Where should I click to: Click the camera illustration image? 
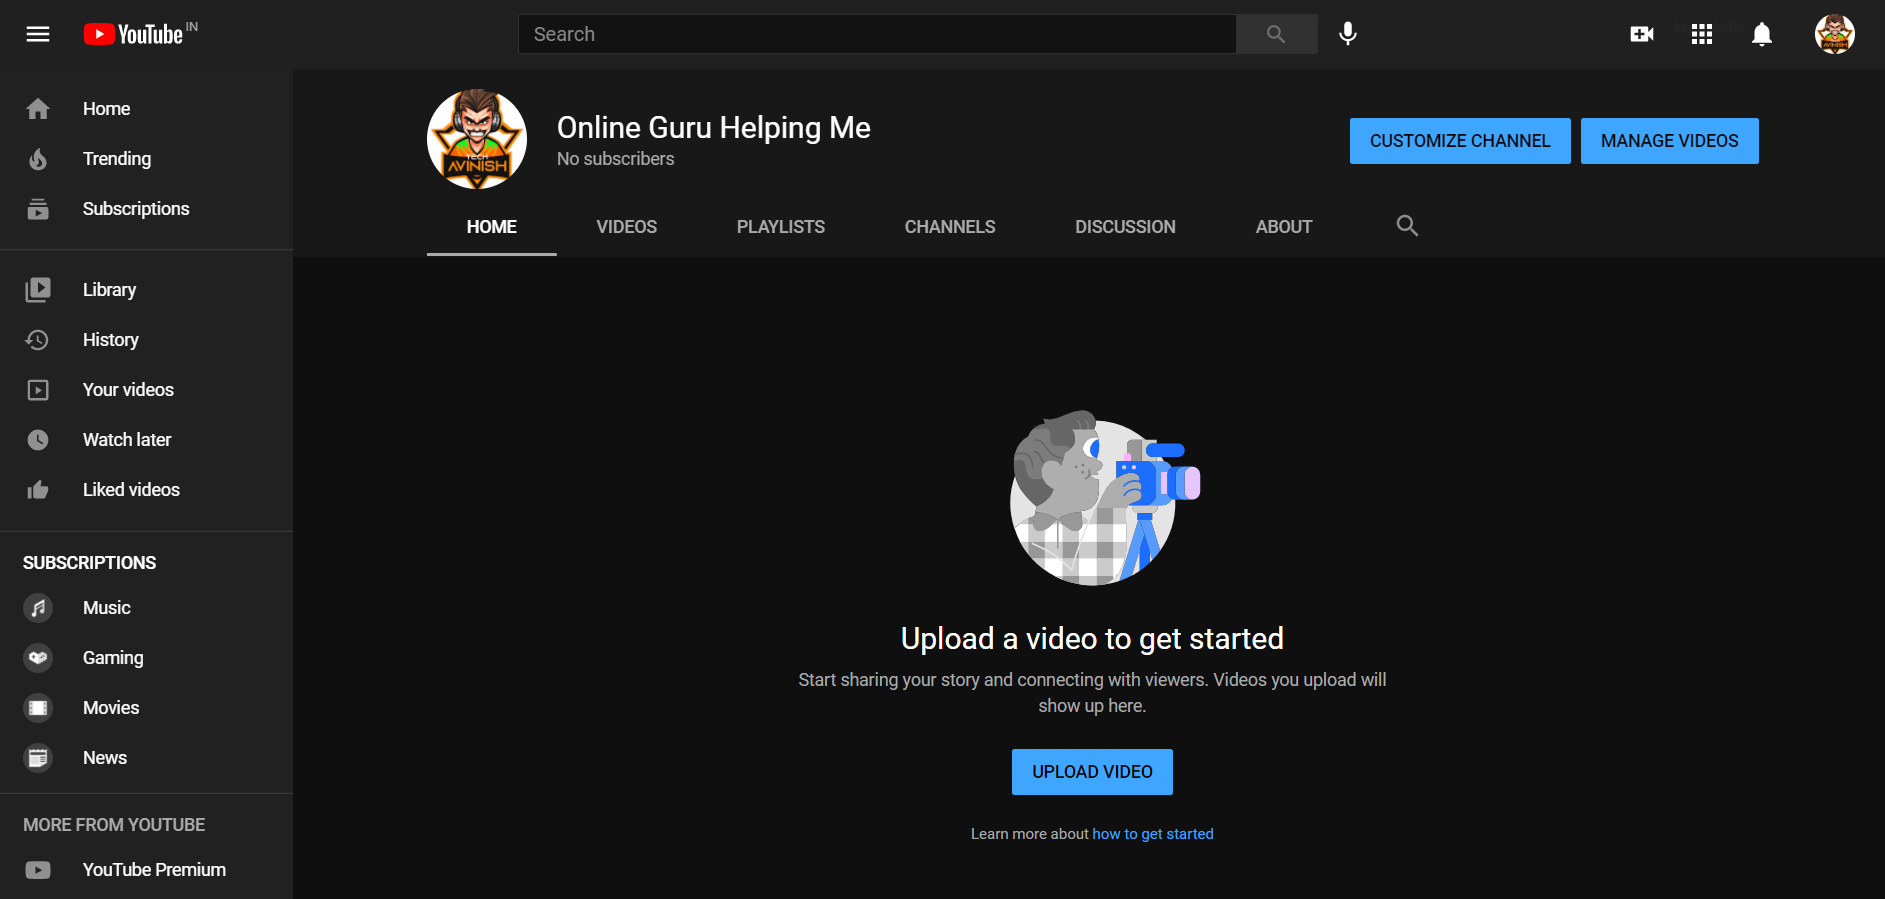[1104, 498]
